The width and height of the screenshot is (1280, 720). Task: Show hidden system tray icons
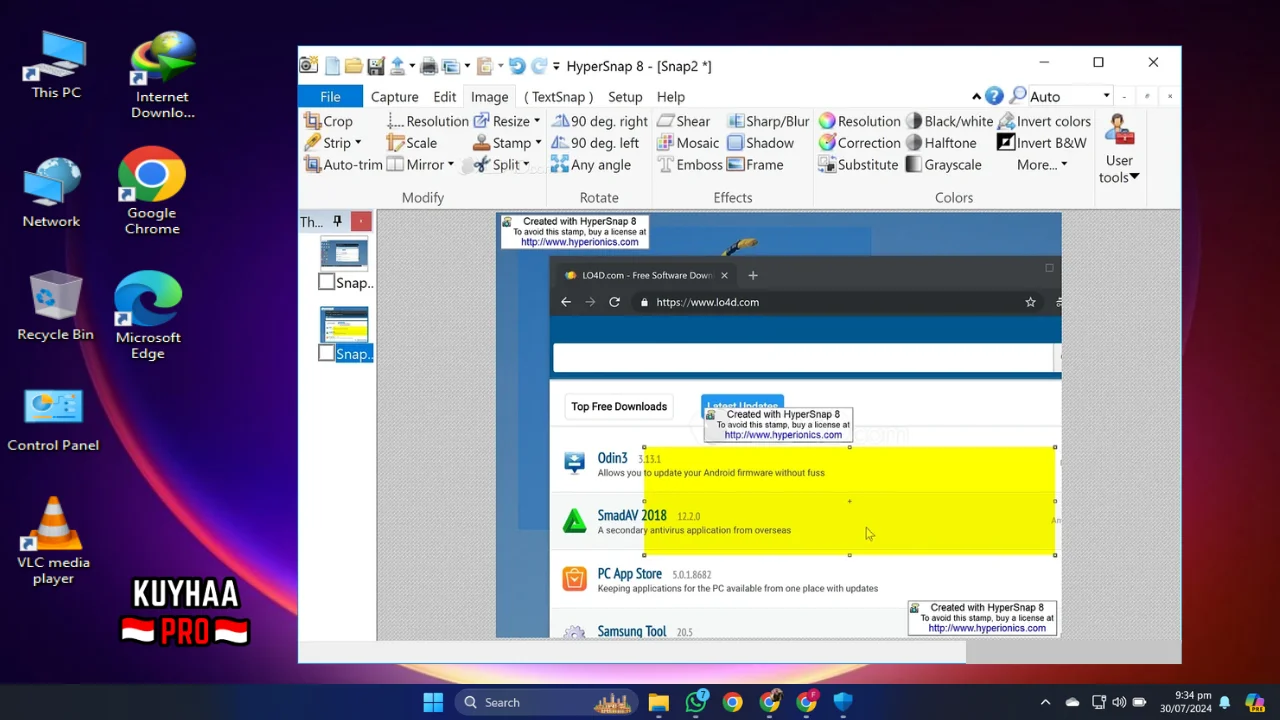pyautogui.click(x=1045, y=702)
